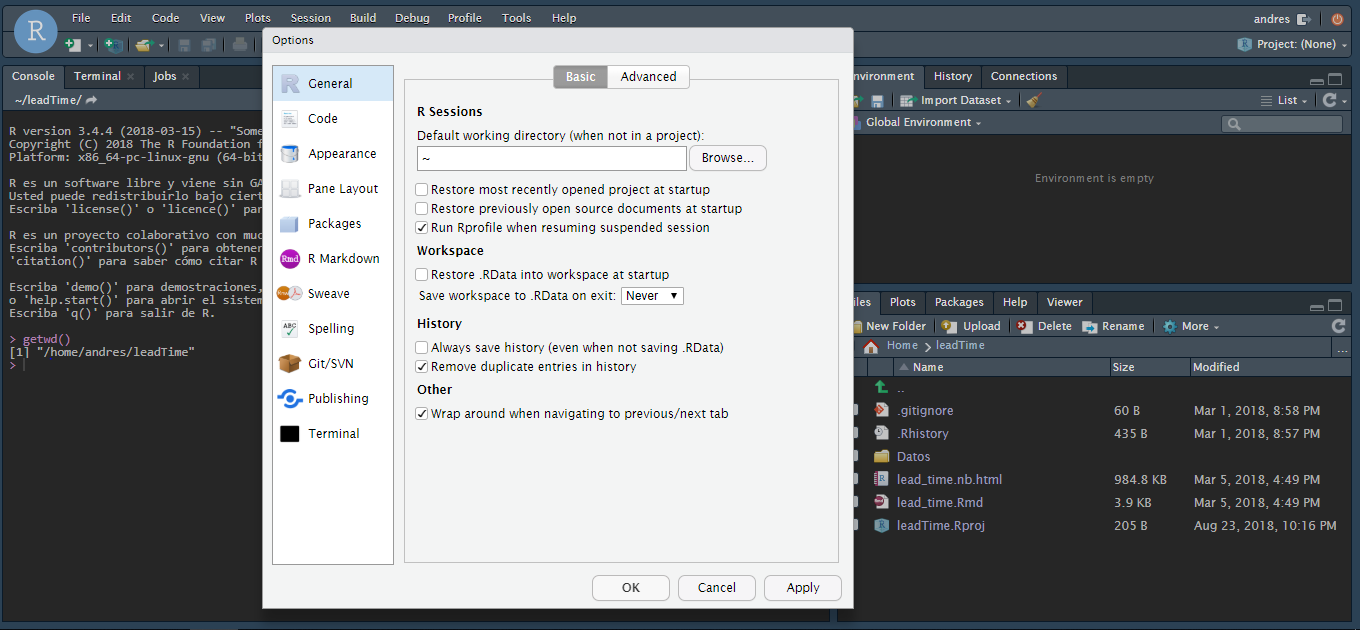1360x630 pixels.
Task: Enable Restore .RData into workspace at startup
Action: [x=422, y=274]
